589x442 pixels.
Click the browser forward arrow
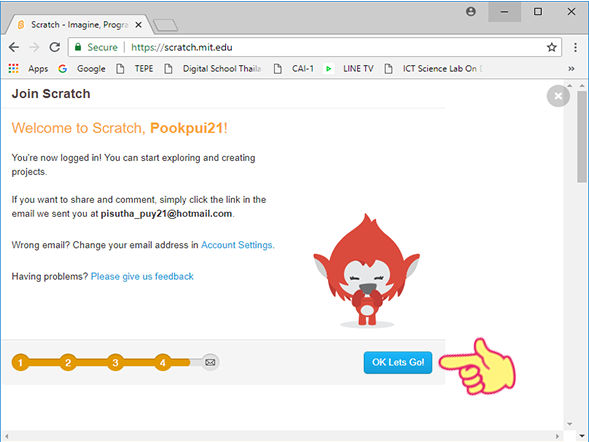click(x=34, y=47)
